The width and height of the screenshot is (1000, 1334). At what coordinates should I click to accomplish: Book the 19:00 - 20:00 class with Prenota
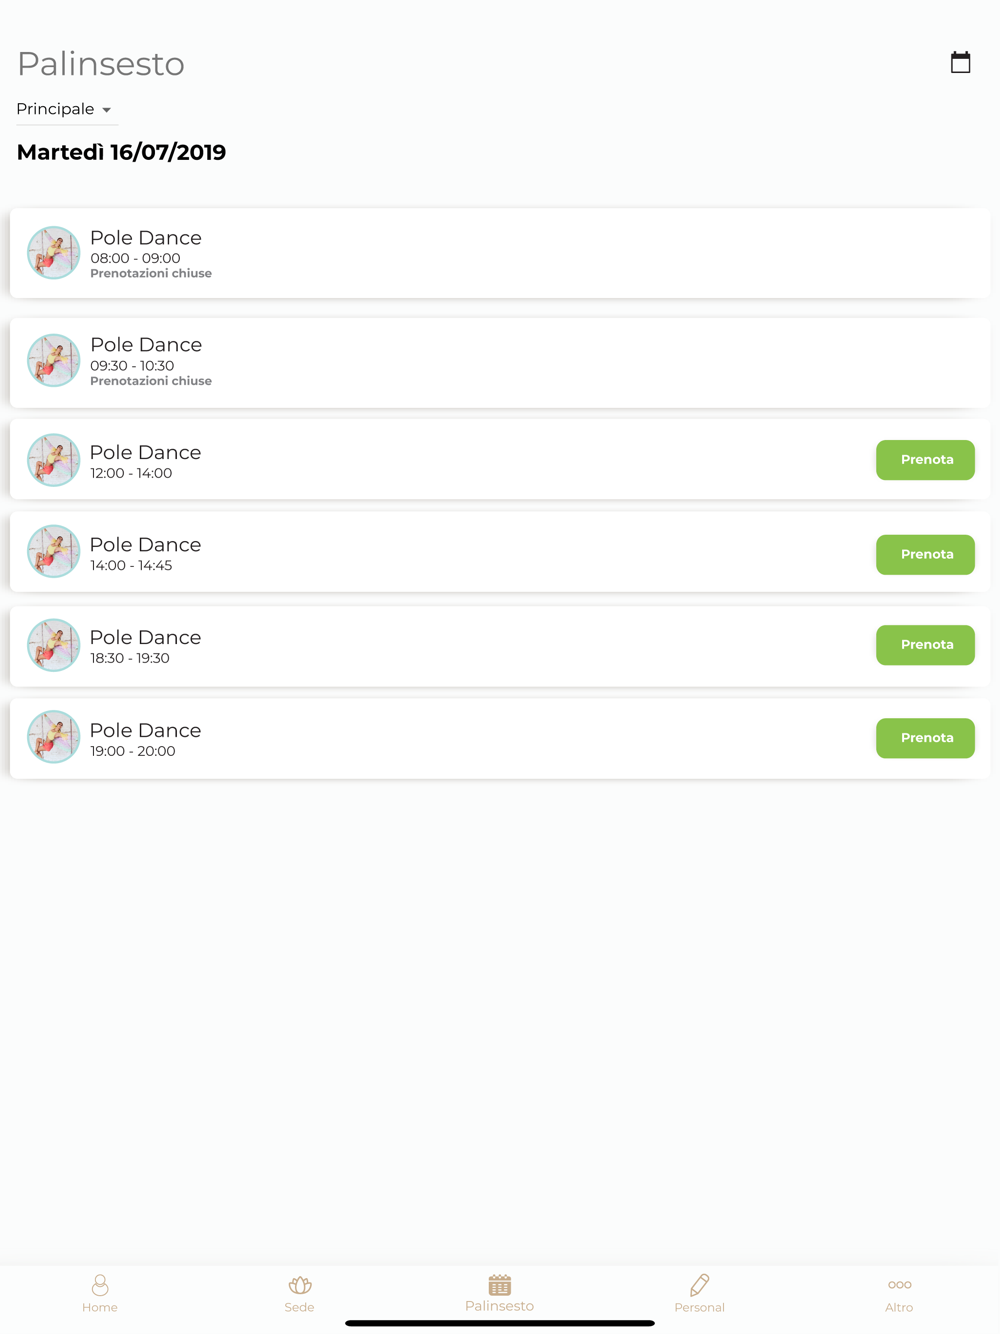925,738
